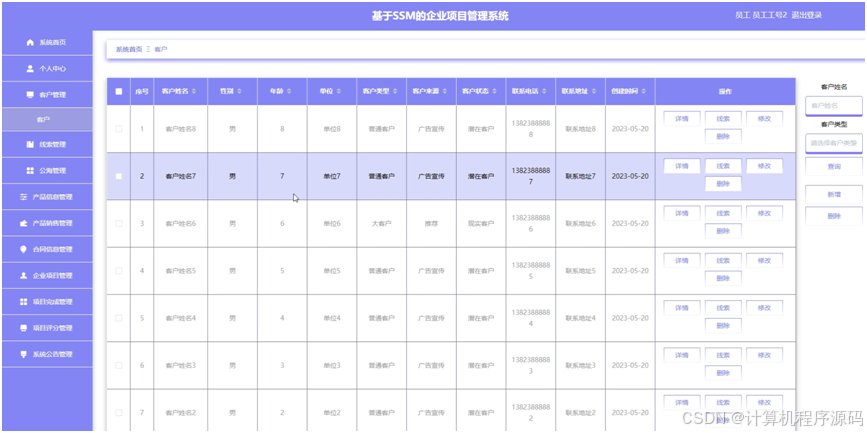
Task: Sort the table by 年龄 column arrows
Action: click(x=289, y=91)
